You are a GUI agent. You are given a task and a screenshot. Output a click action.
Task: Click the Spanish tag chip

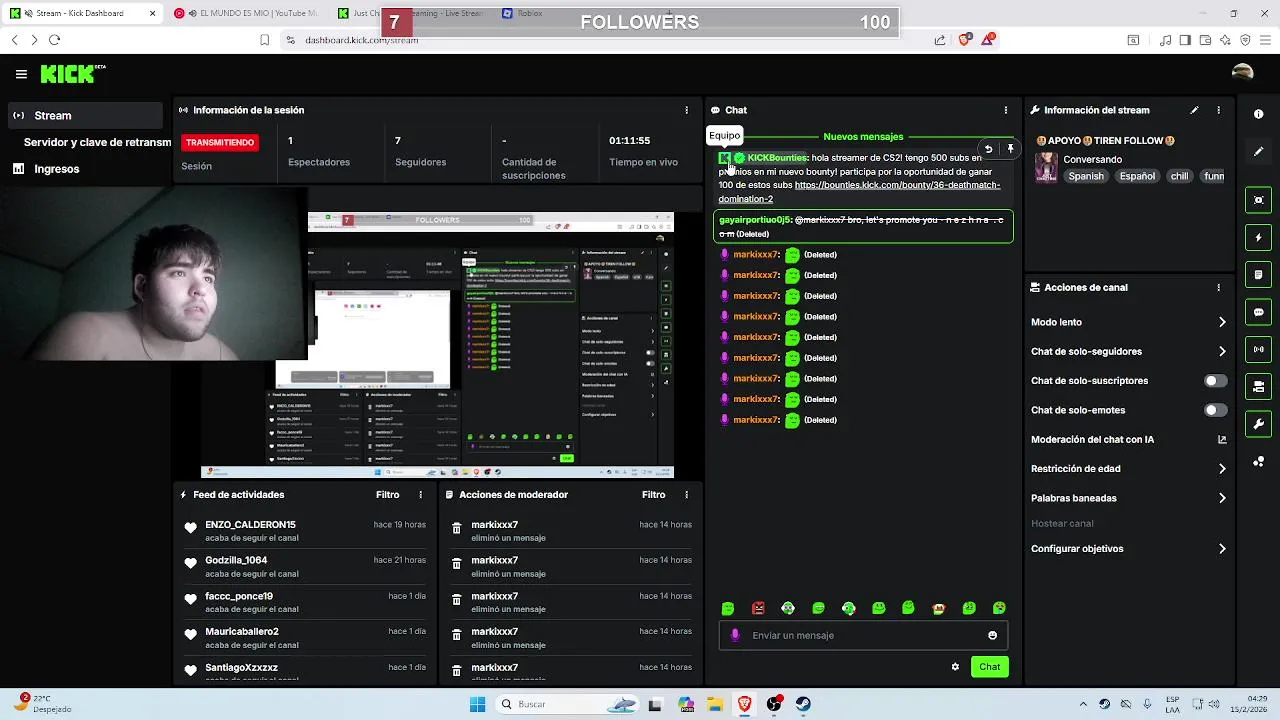point(1086,176)
